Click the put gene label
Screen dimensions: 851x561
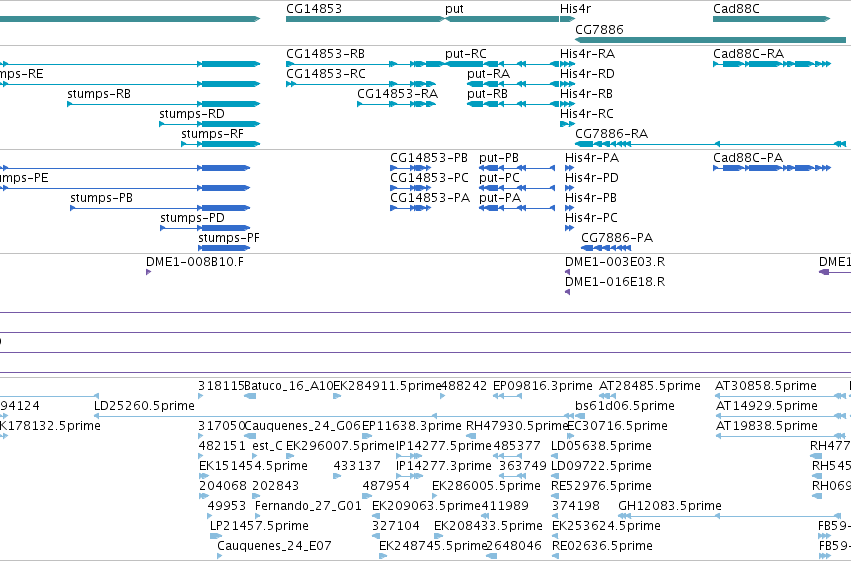tap(454, 9)
